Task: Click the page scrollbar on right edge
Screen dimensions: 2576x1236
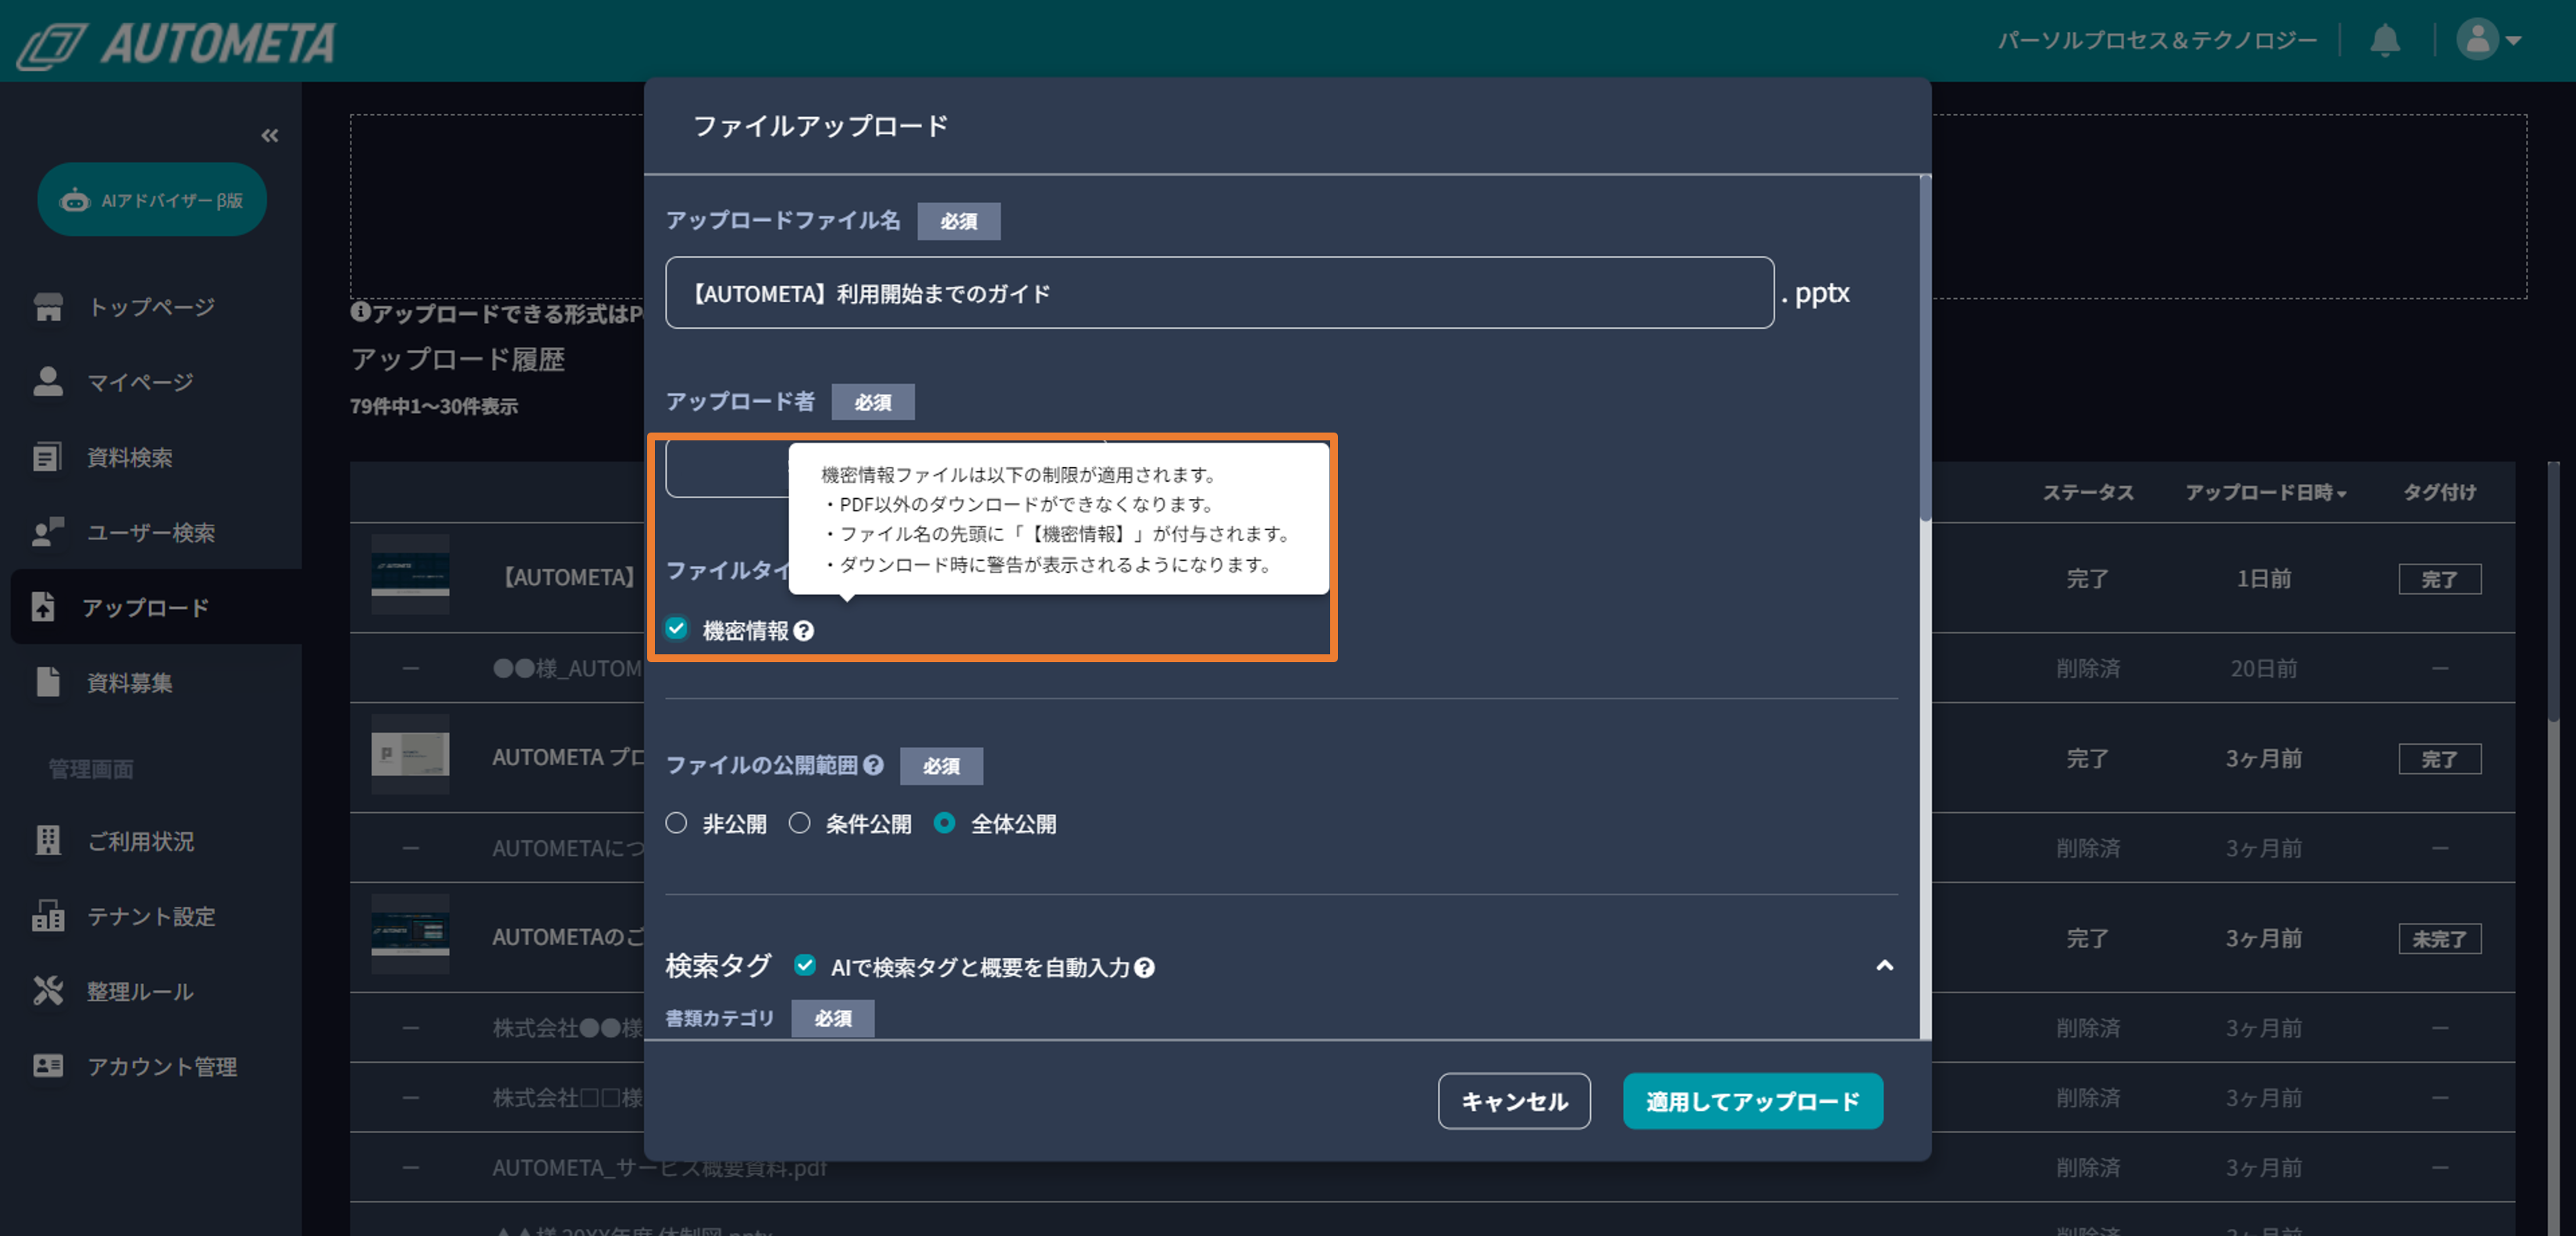Action: click(x=2553, y=590)
